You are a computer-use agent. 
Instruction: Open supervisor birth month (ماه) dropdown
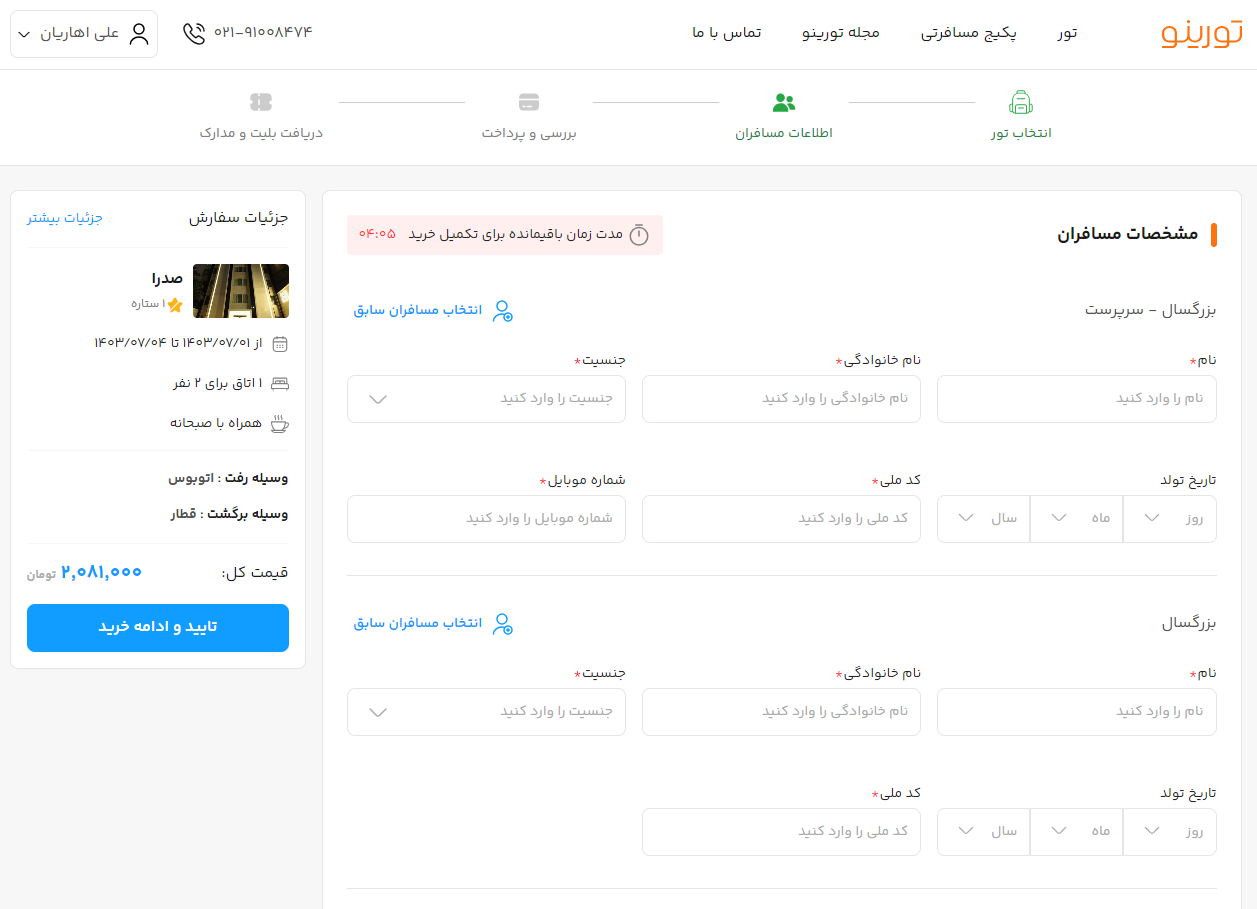(x=1076, y=518)
